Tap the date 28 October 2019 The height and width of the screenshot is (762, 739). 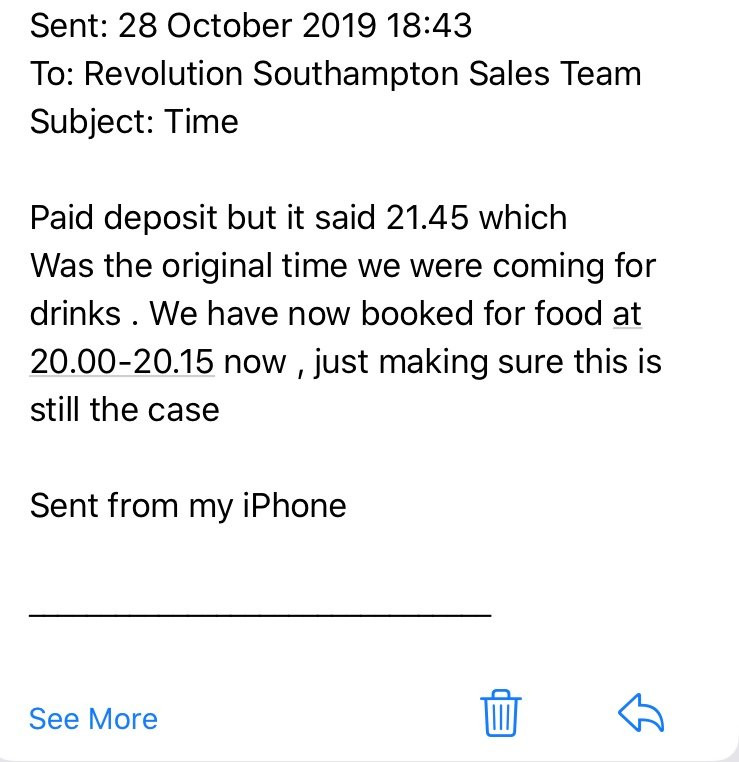click(x=247, y=25)
